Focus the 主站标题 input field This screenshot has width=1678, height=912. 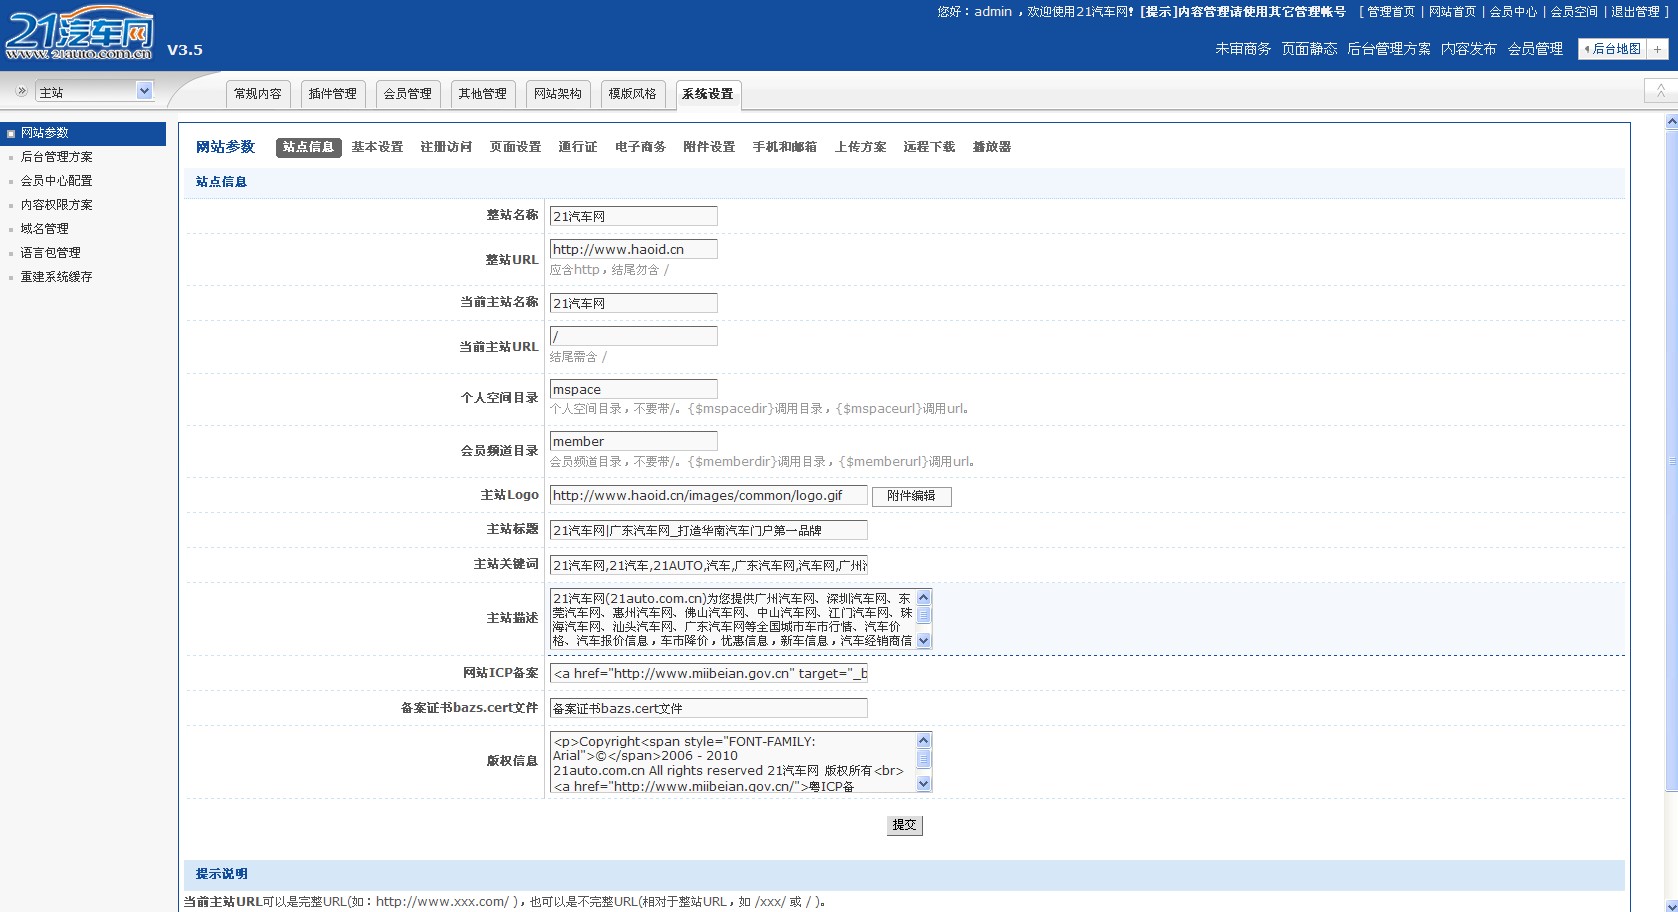708,530
